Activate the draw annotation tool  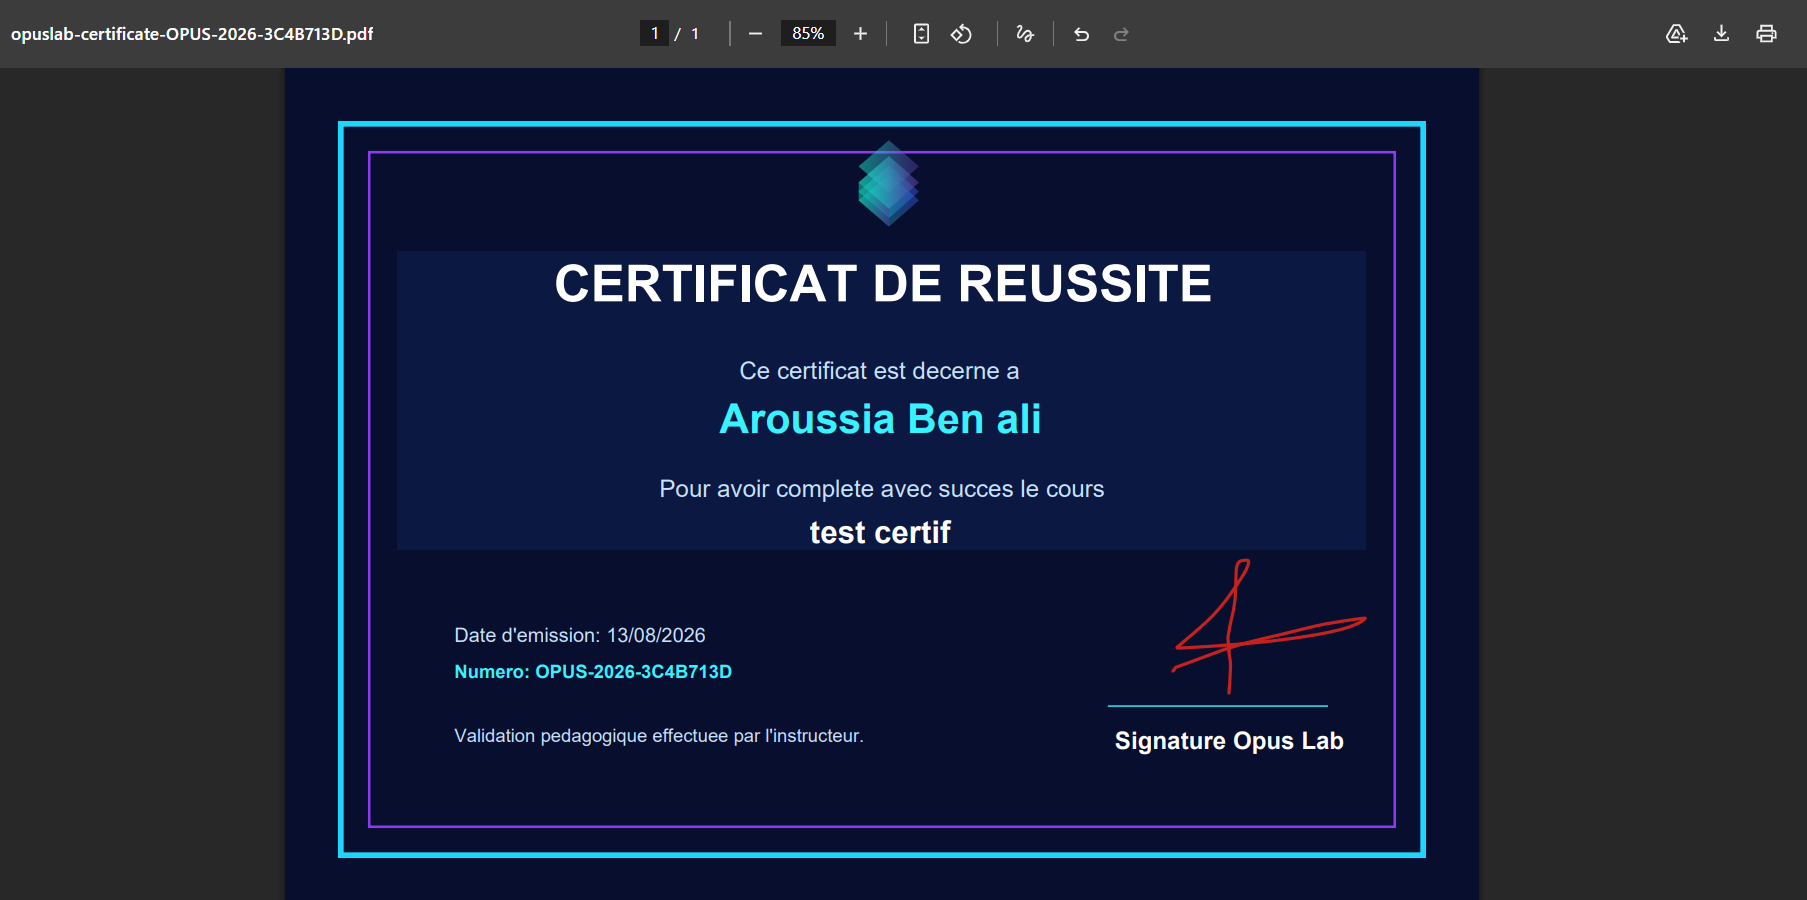pyautogui.click(x=1025, y=34)
